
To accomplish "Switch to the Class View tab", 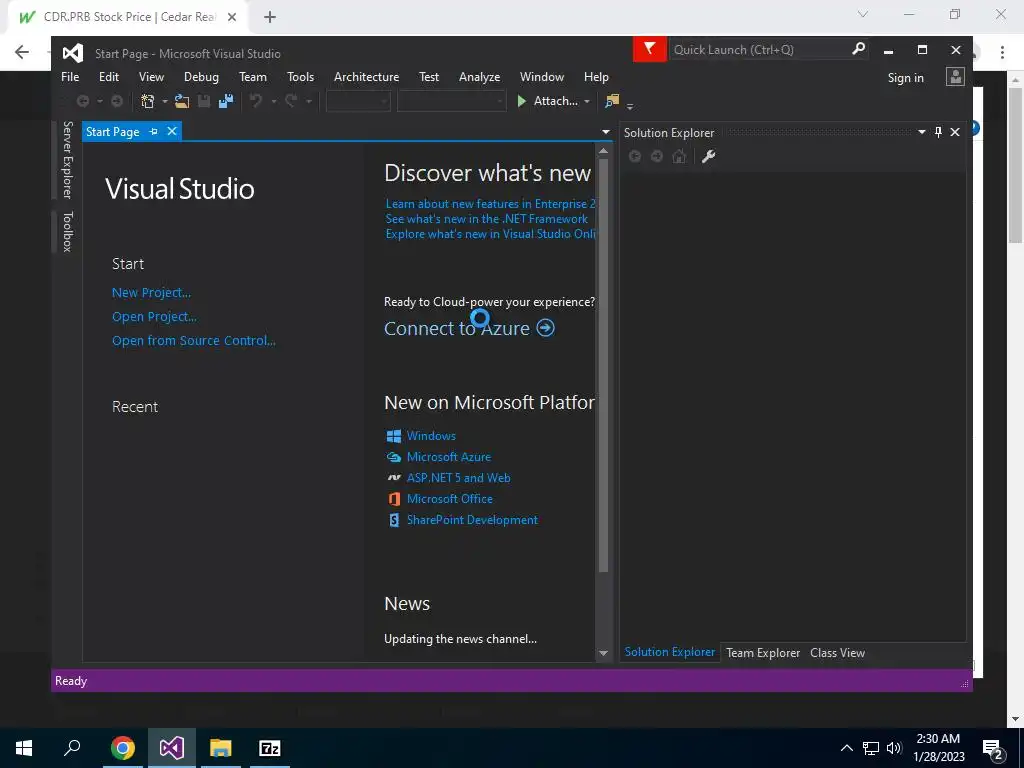I will [837, 652].
